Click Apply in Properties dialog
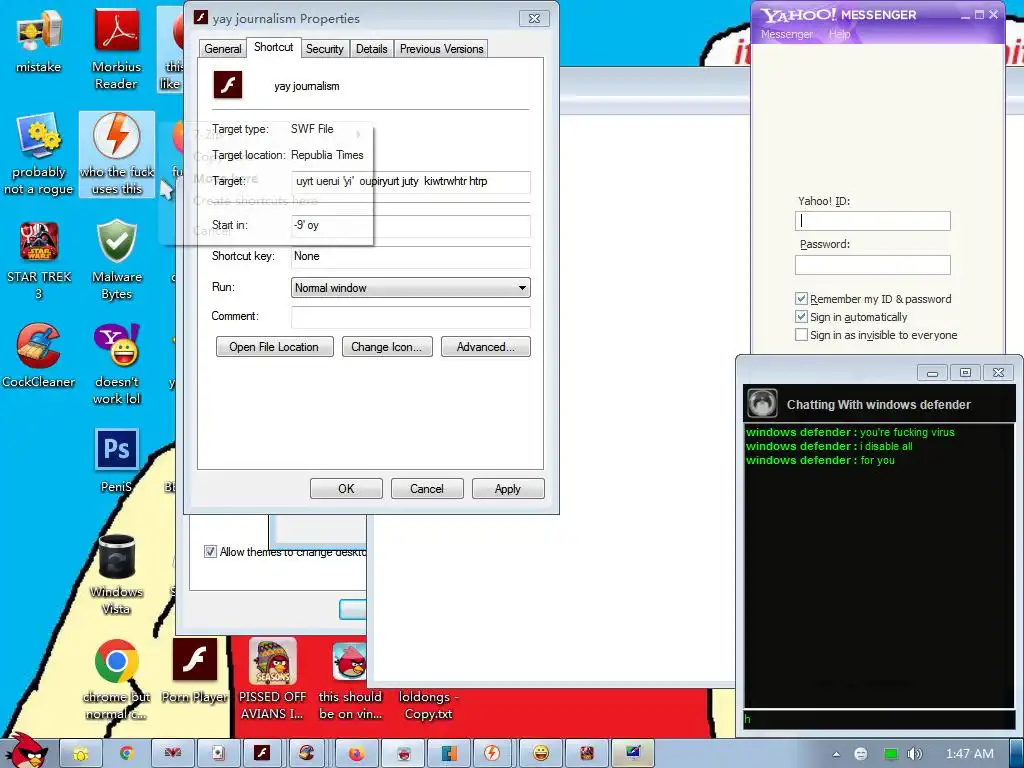The width and height of the screenshot is (1024, 768). click(x=507, y=488)
